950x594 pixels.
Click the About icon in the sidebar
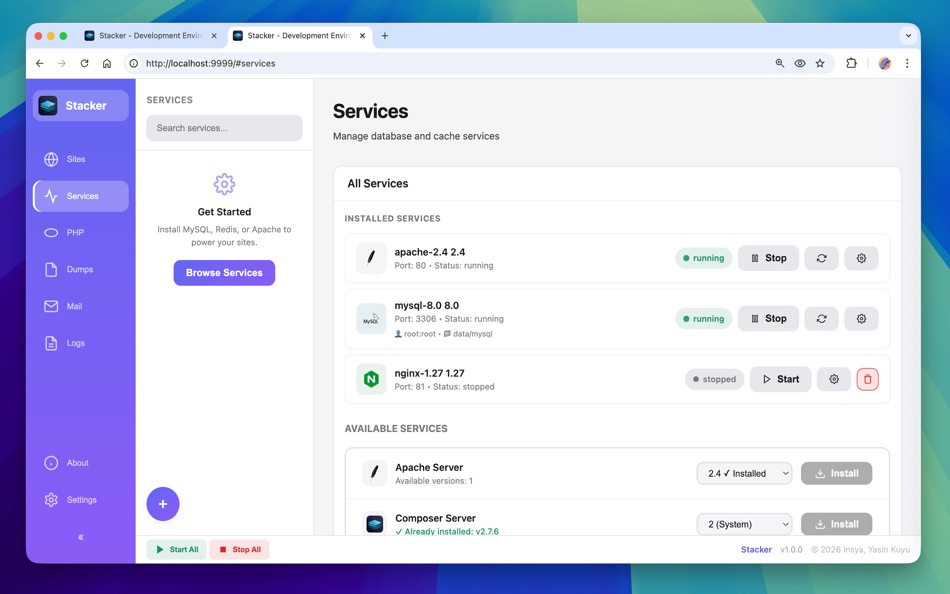click(x=50, y=463)
